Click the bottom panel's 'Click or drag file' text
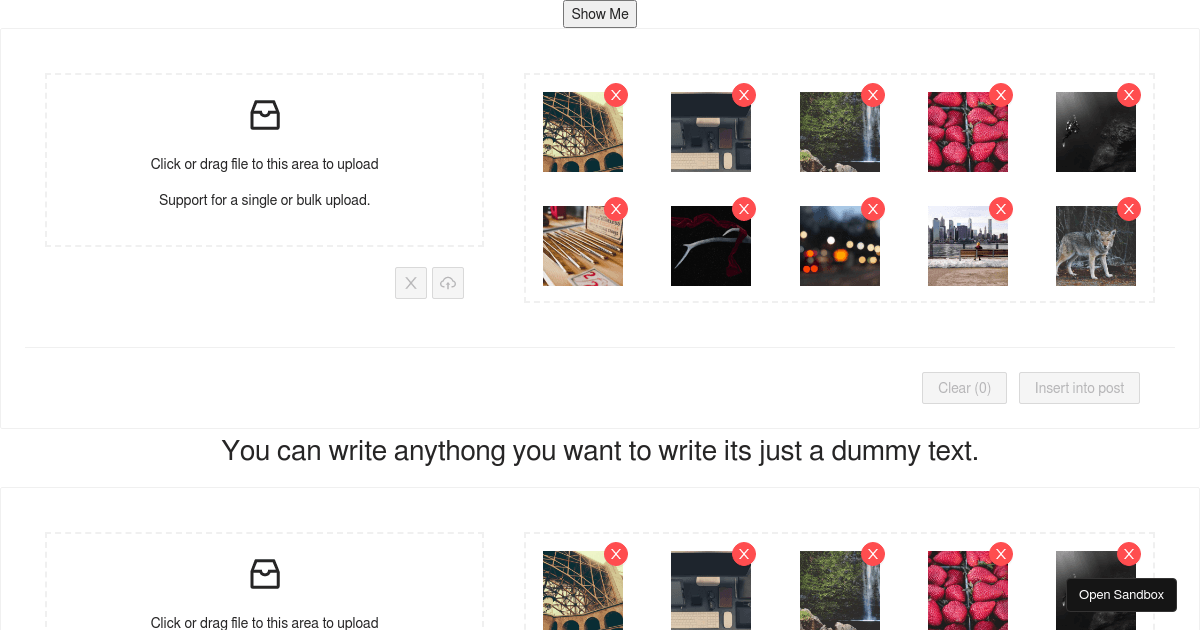This screenshot has height=630, width=1200. [265, 622]
